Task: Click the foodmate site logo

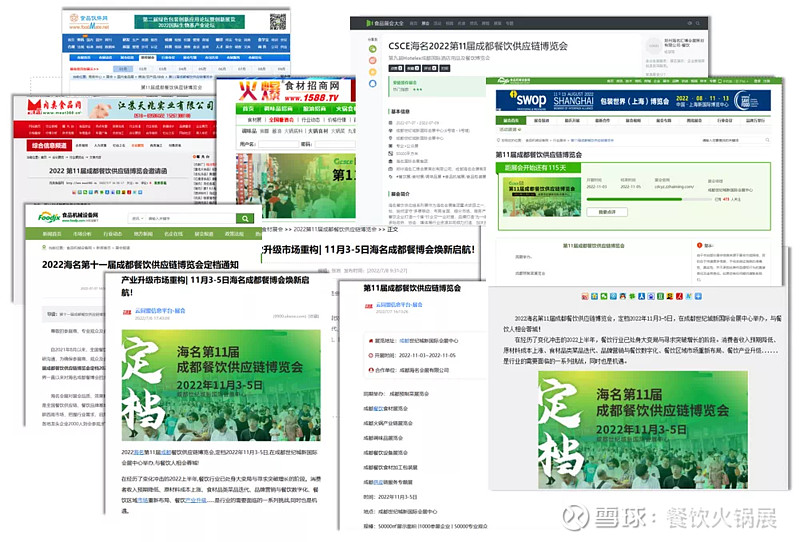Action: pos(89,21)
